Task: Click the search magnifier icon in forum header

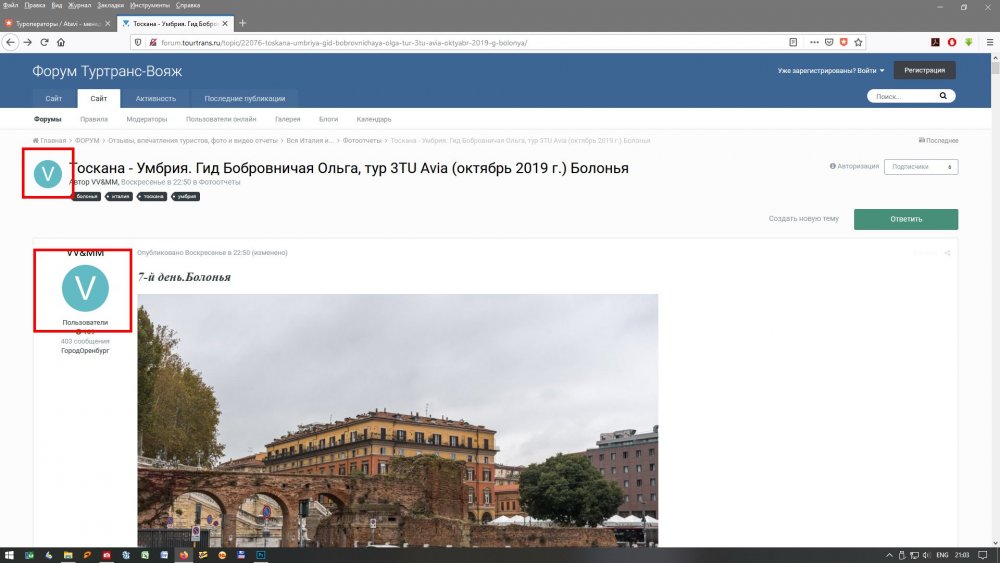Action: 942,97
